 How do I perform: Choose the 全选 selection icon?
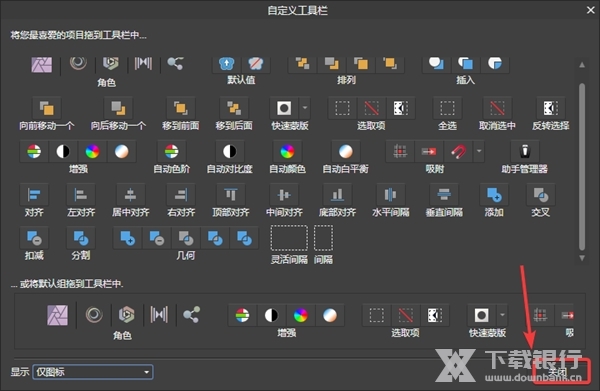(447, 108)
